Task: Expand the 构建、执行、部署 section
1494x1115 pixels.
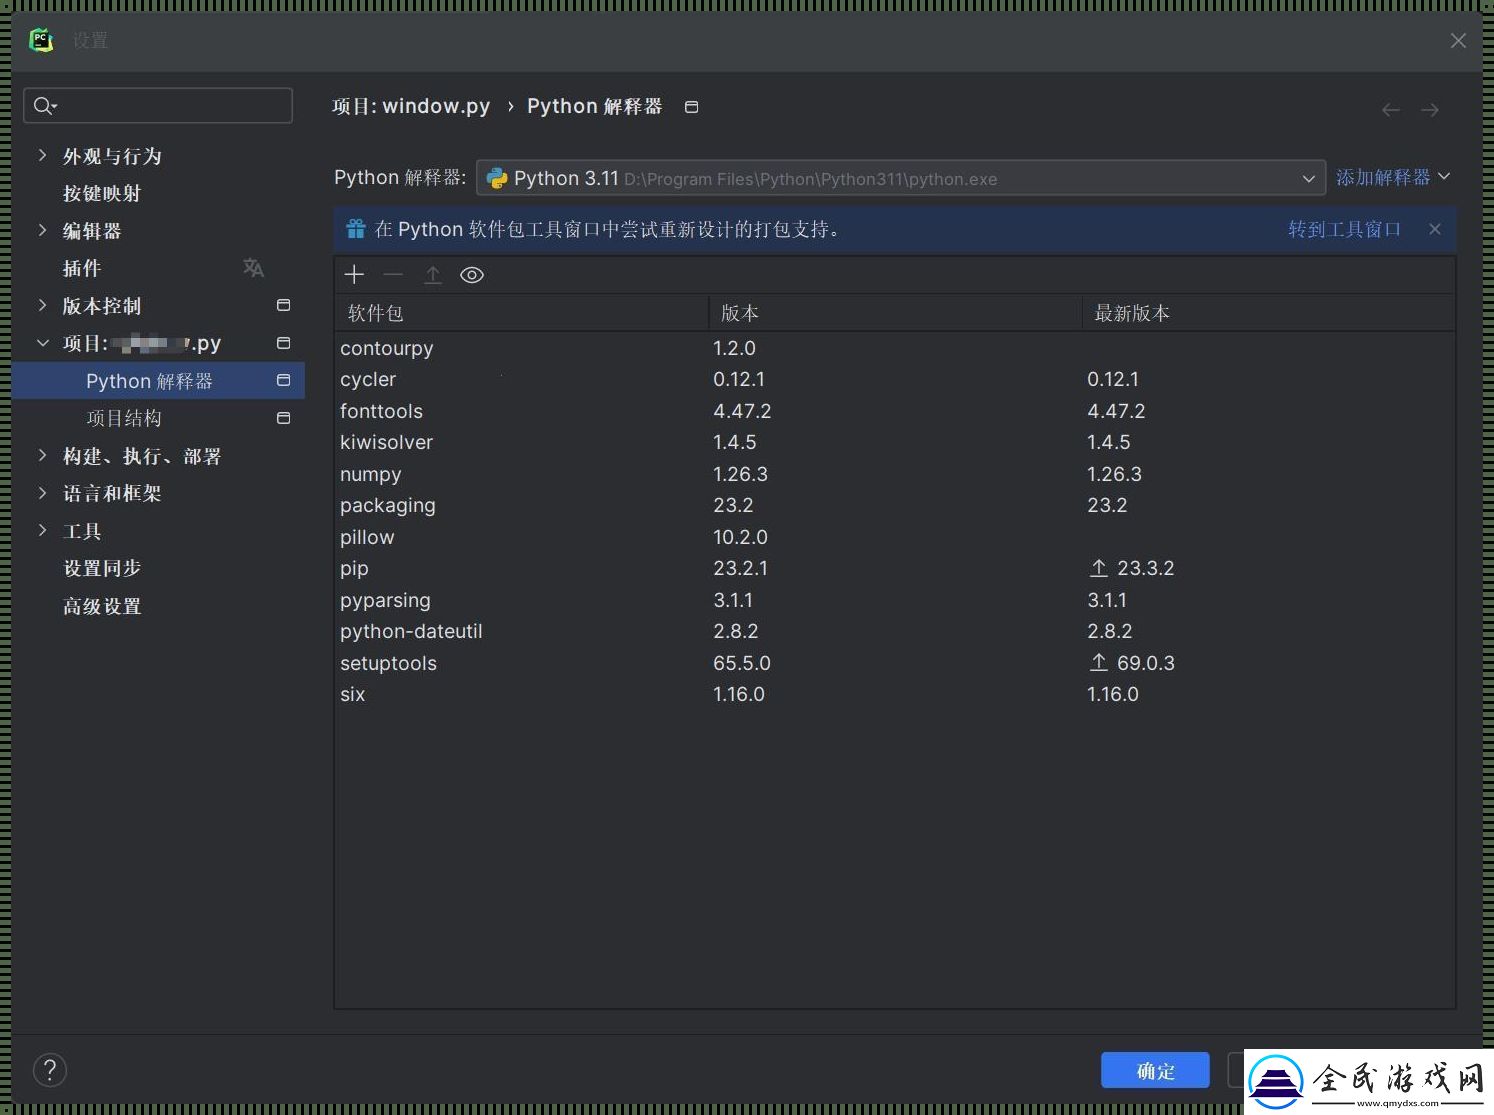Action: click(x=42, y=455)
